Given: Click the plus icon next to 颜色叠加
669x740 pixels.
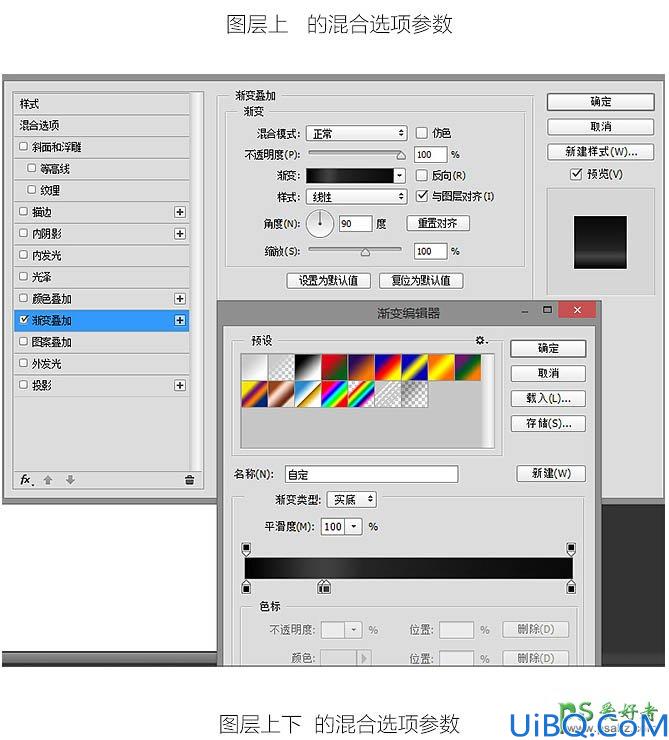Looking at the screenshot, I should 179,299.
